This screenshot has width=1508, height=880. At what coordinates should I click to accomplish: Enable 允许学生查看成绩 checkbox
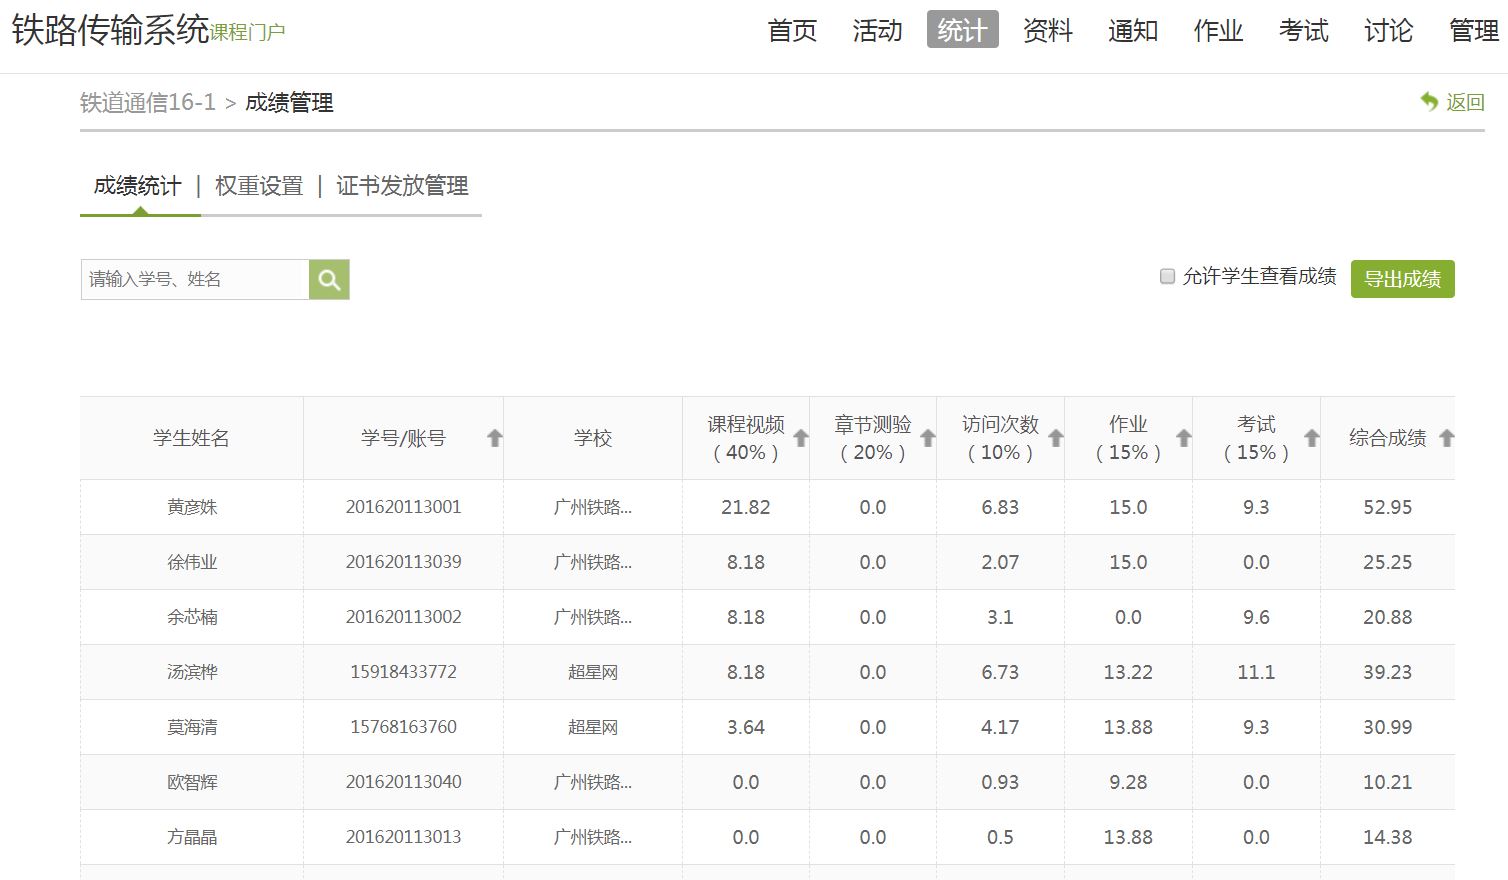(1167, 276)
